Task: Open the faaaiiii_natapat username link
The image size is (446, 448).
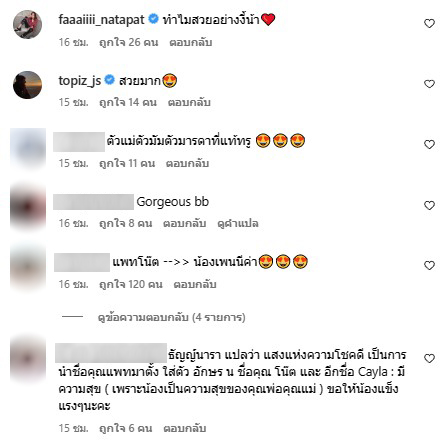Action: coord(101,20)
